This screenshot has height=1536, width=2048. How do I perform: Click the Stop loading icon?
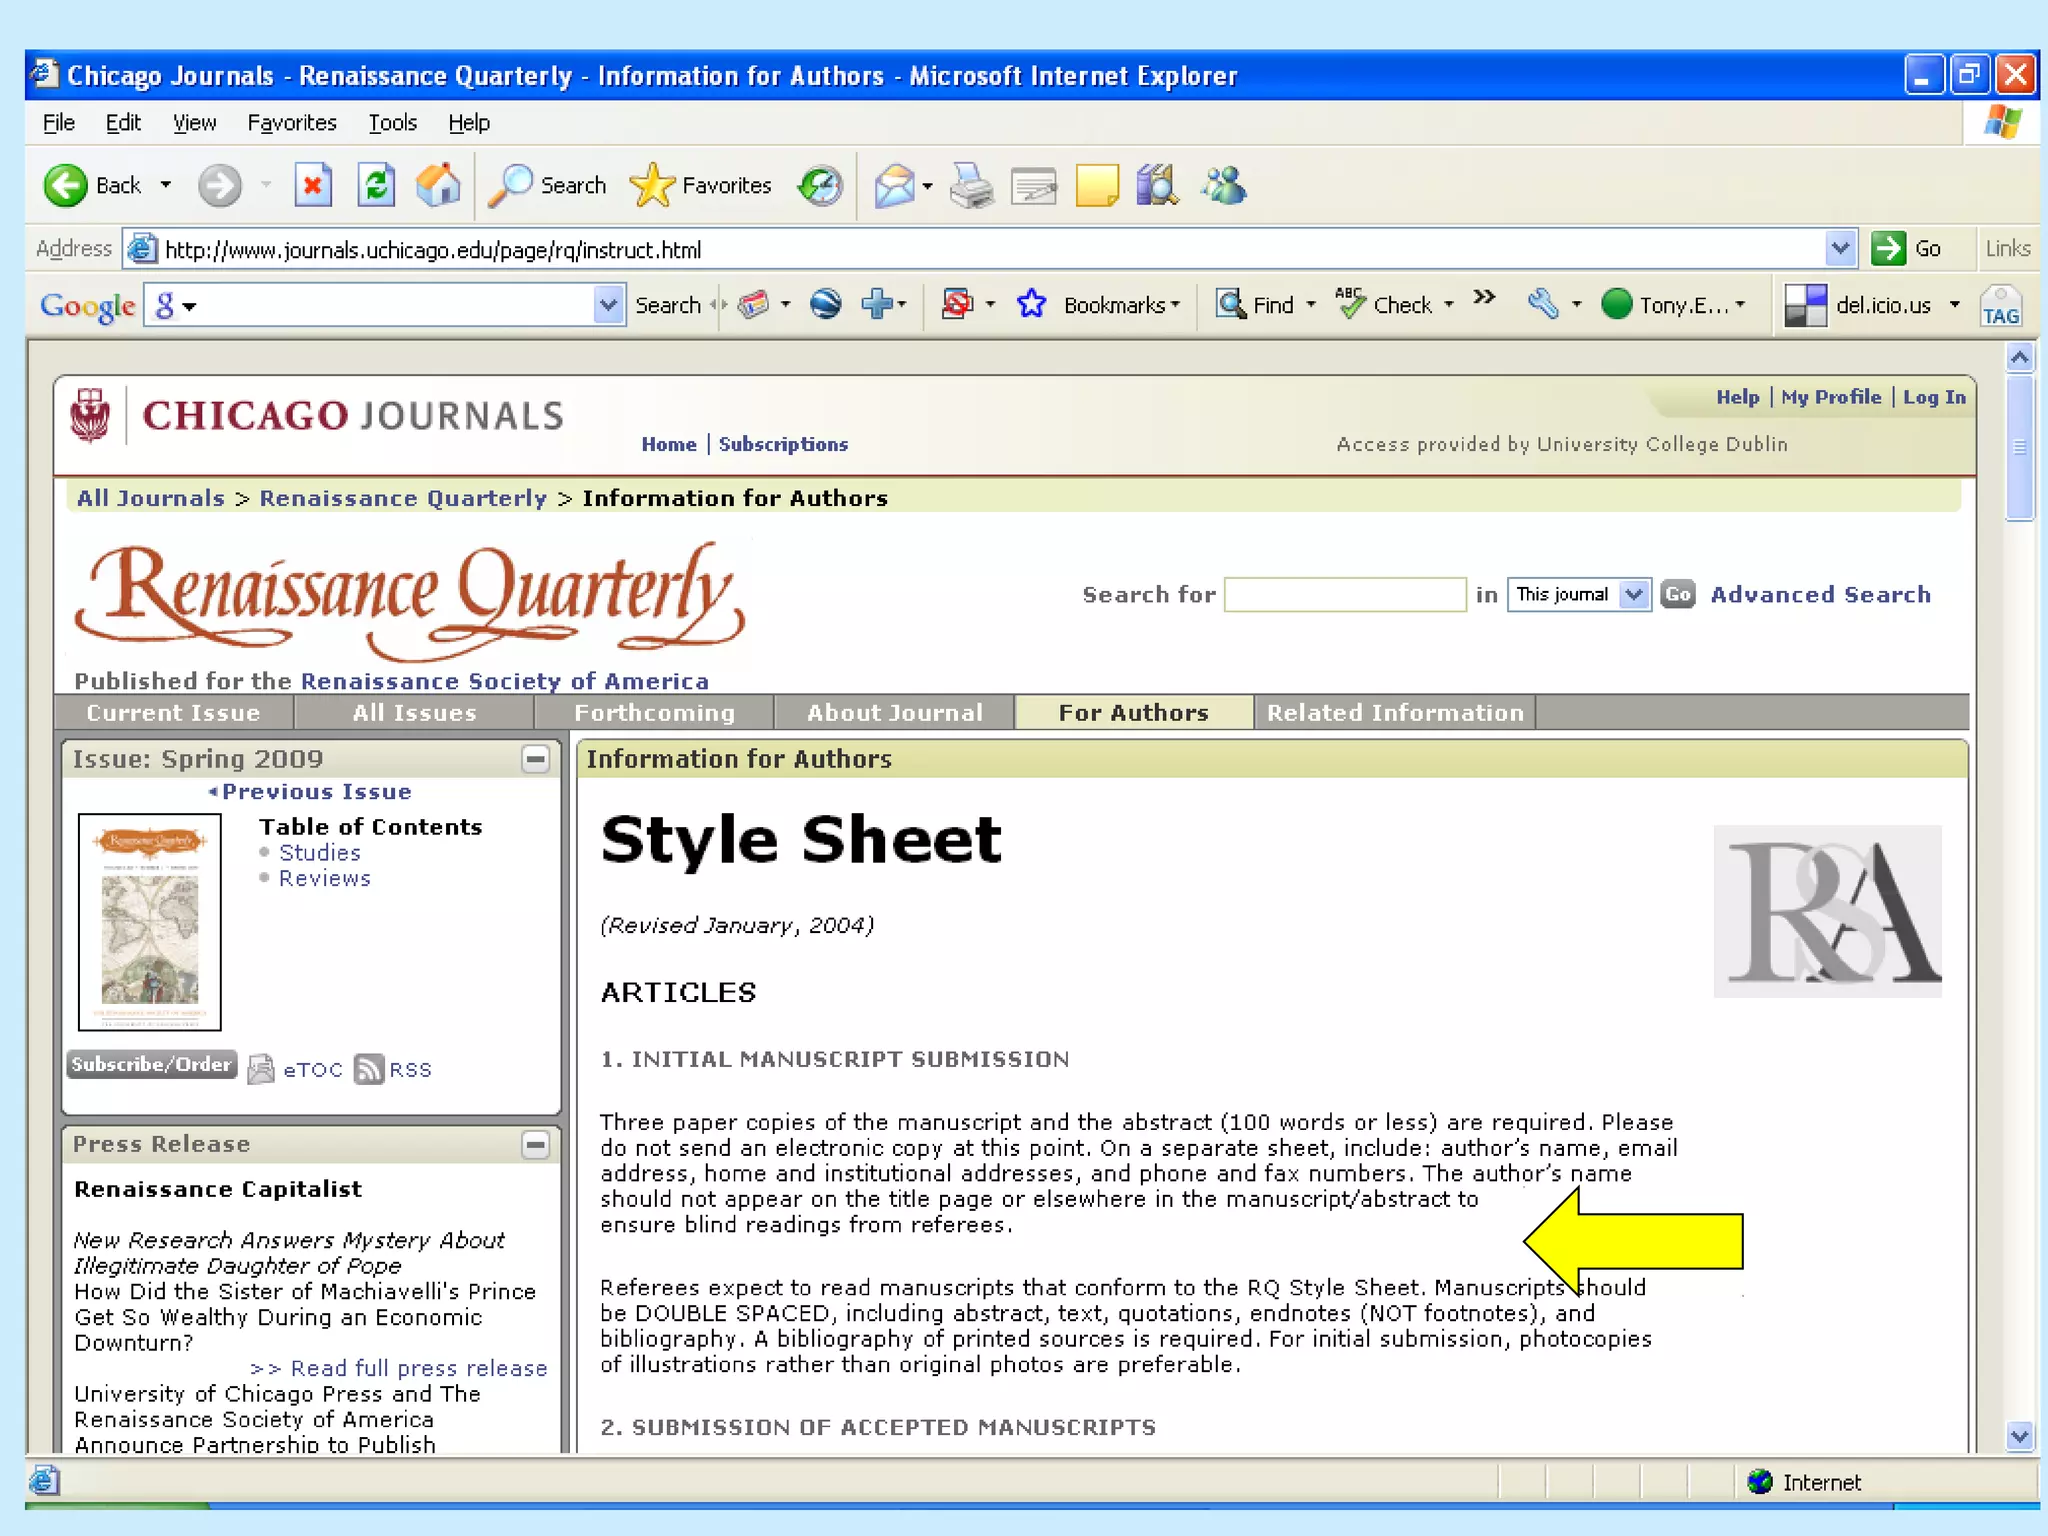(x=313, y=185)
